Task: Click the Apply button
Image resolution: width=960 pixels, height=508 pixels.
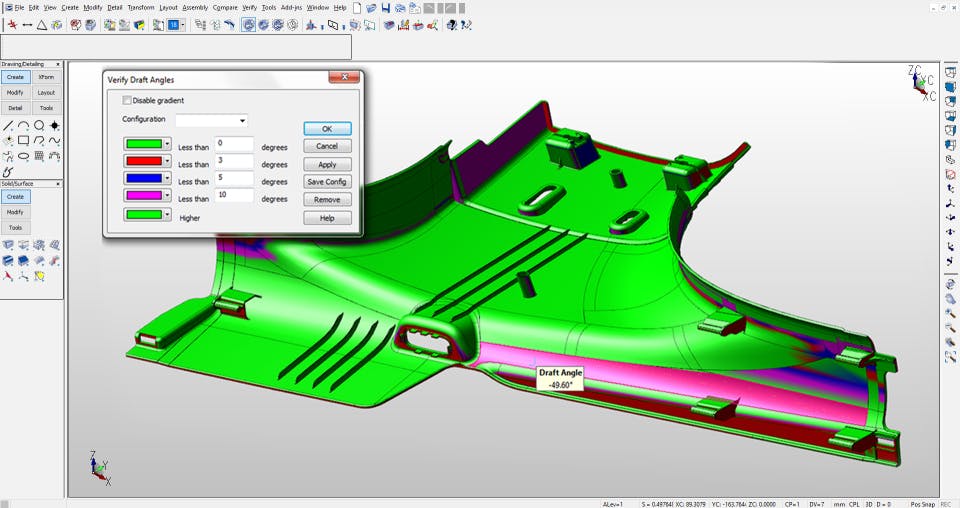Action: [328, 164]
